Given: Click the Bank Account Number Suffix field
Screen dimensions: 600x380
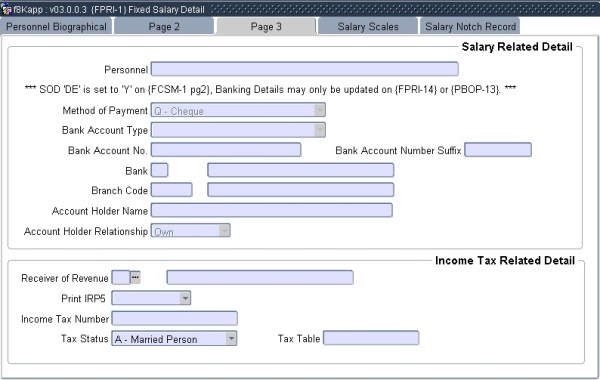Looking at the screenshot, I should click(498, 150).
